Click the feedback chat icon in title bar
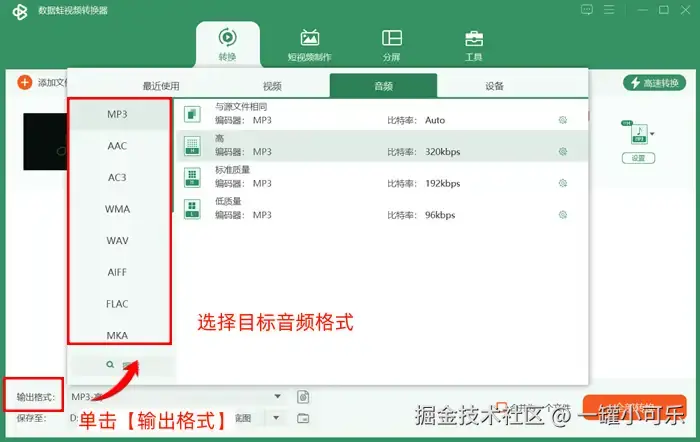Screen dimensions: 700x442 click(587, 10)
